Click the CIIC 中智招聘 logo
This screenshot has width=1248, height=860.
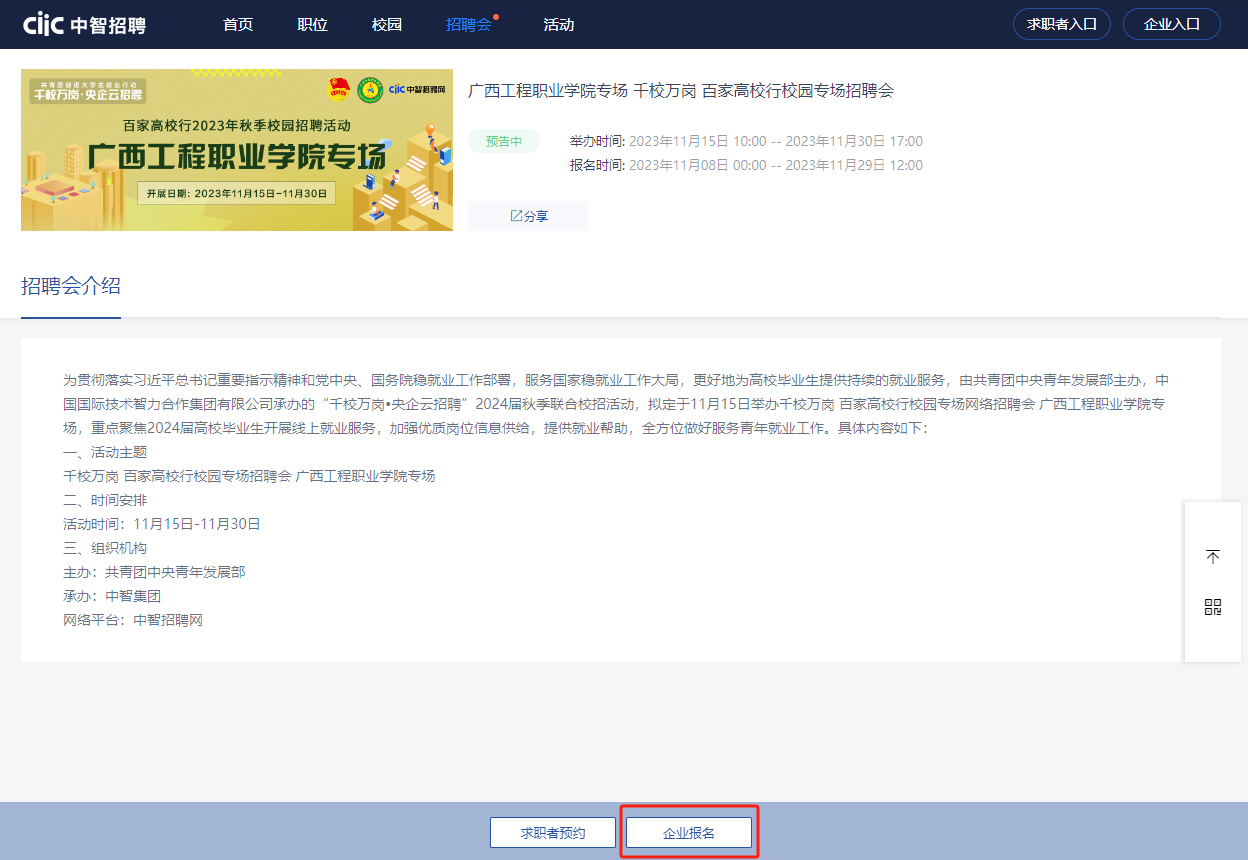pos(85,24)
